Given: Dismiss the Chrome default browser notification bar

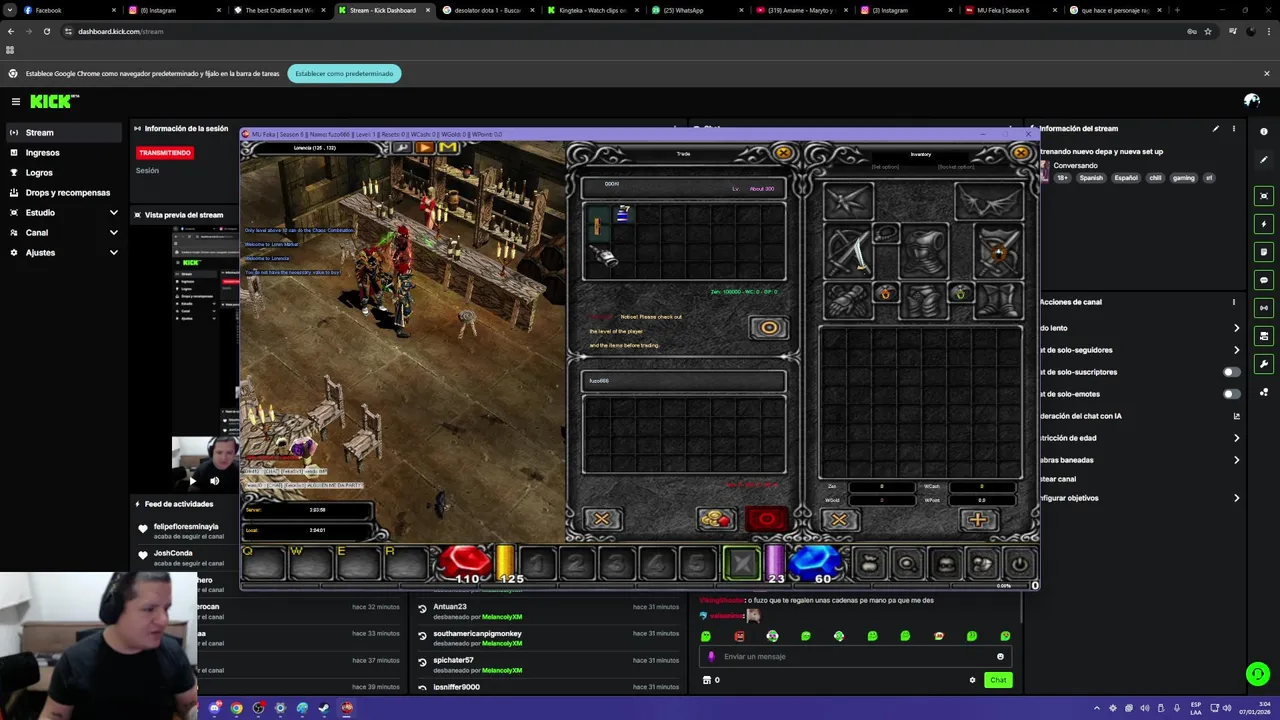Looking at the screenshot, I should 1266,73.
